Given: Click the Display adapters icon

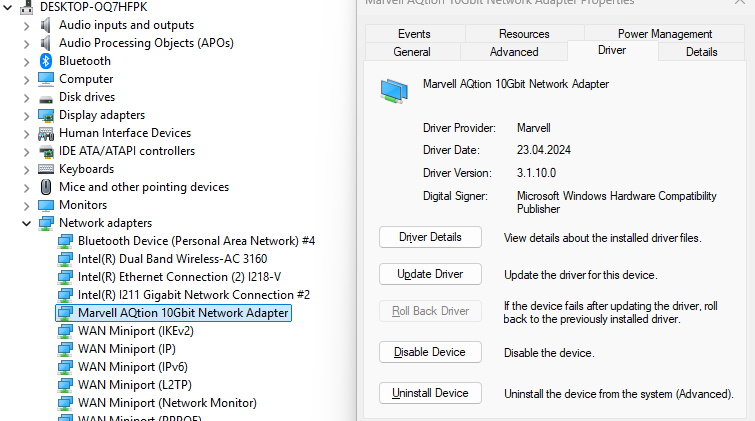Looking at the screenshot, I should coord(46,116).
